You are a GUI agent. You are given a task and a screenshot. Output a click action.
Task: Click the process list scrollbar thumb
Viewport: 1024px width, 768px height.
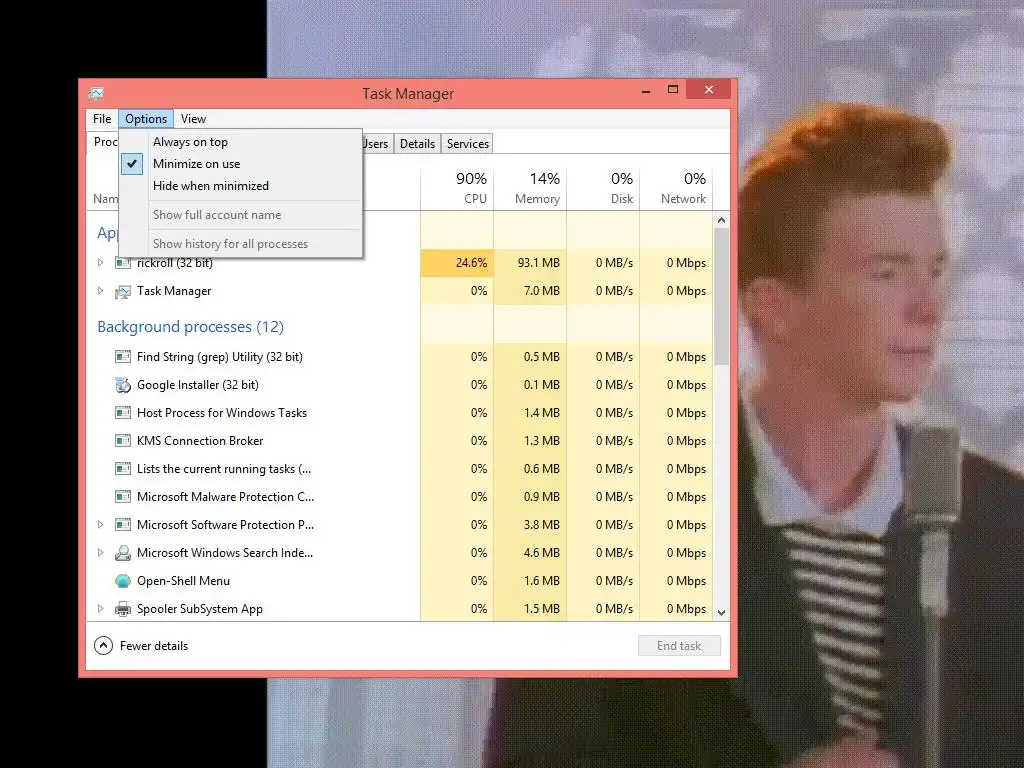(x=721, y=297)
